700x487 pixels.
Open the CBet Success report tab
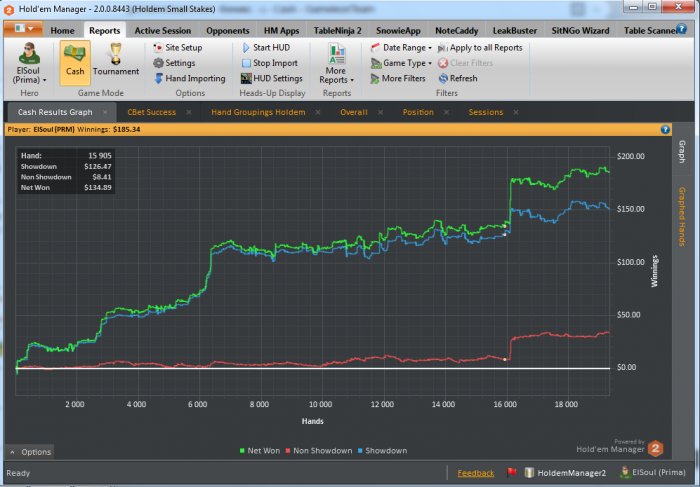click(x=151, y=112)
